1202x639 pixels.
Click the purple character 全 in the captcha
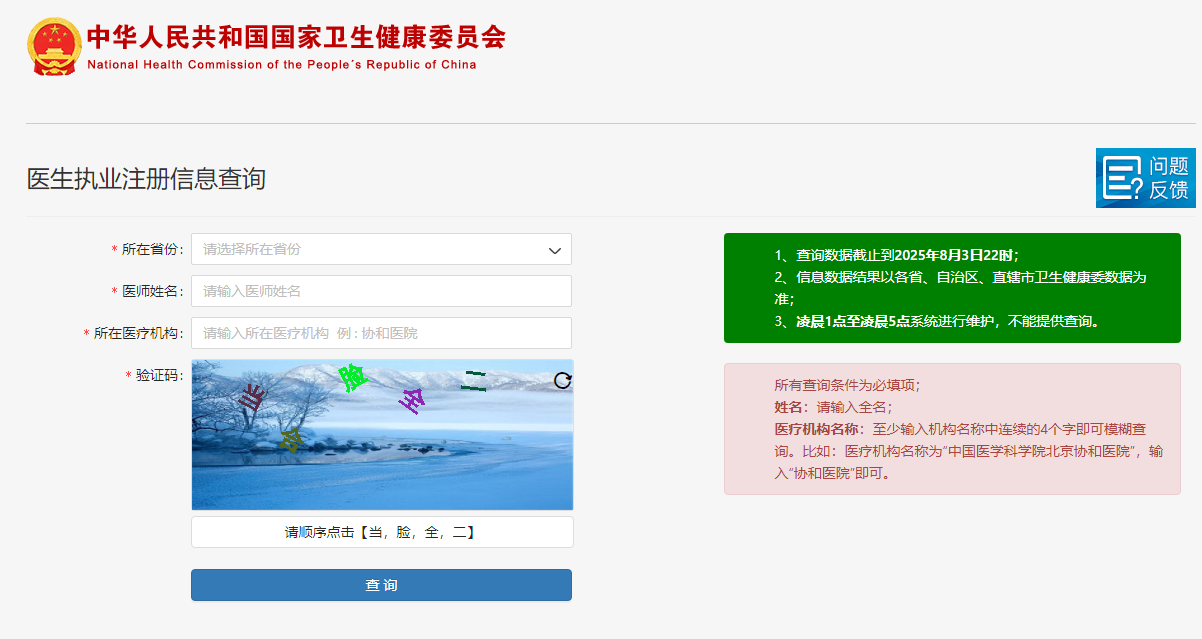[411, 400]
